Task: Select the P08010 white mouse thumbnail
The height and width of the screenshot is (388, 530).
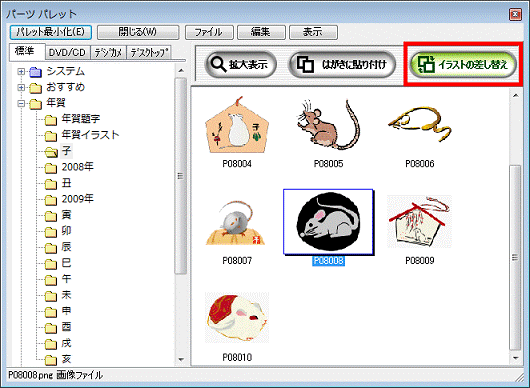Action: pyautogui.click(x=237, y=318)
